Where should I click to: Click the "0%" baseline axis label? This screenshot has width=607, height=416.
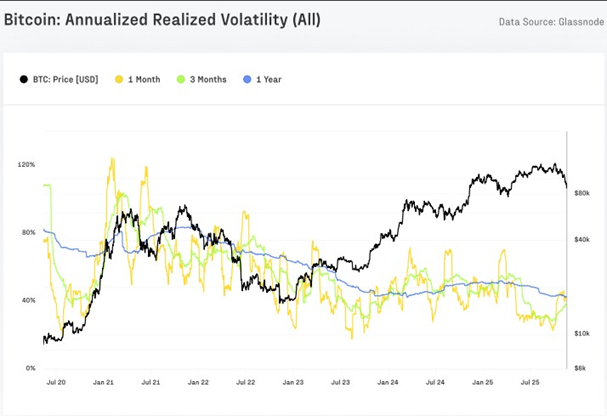pyautogui.click(x=30, y=368)
